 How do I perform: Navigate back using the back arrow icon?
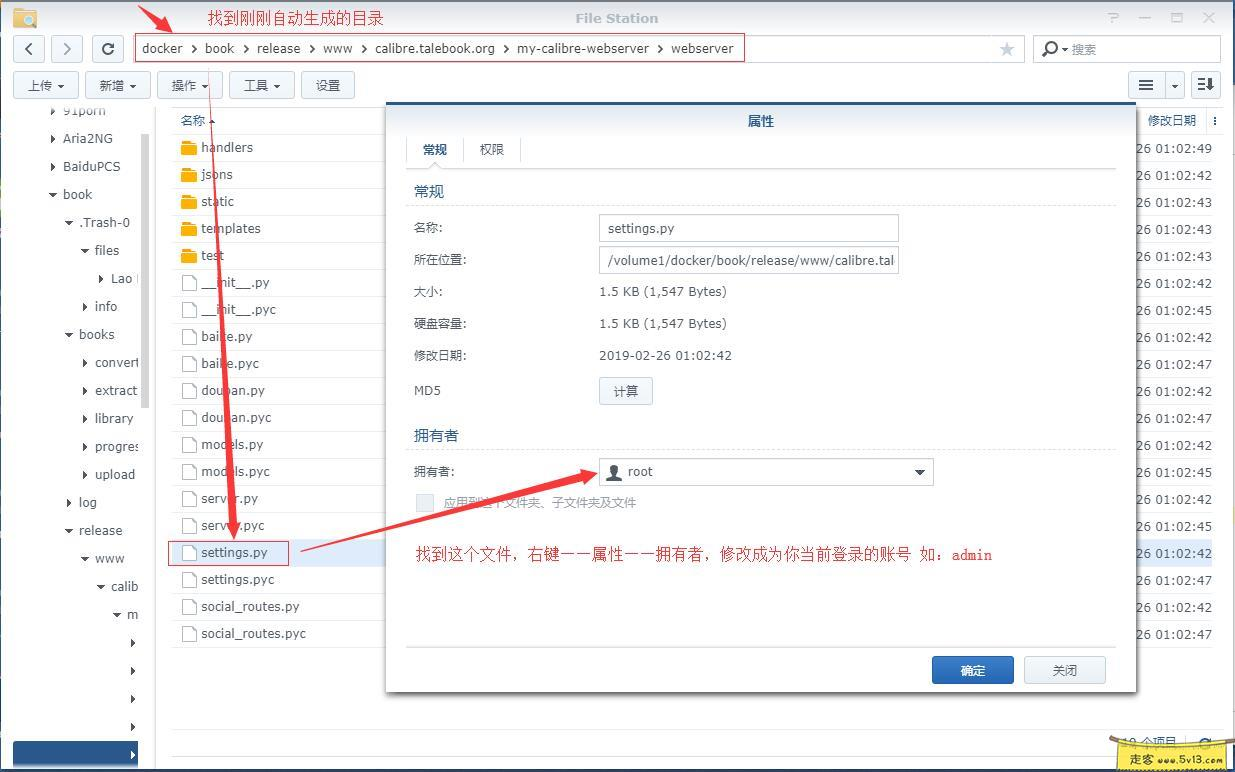click(x=28, y=48)
